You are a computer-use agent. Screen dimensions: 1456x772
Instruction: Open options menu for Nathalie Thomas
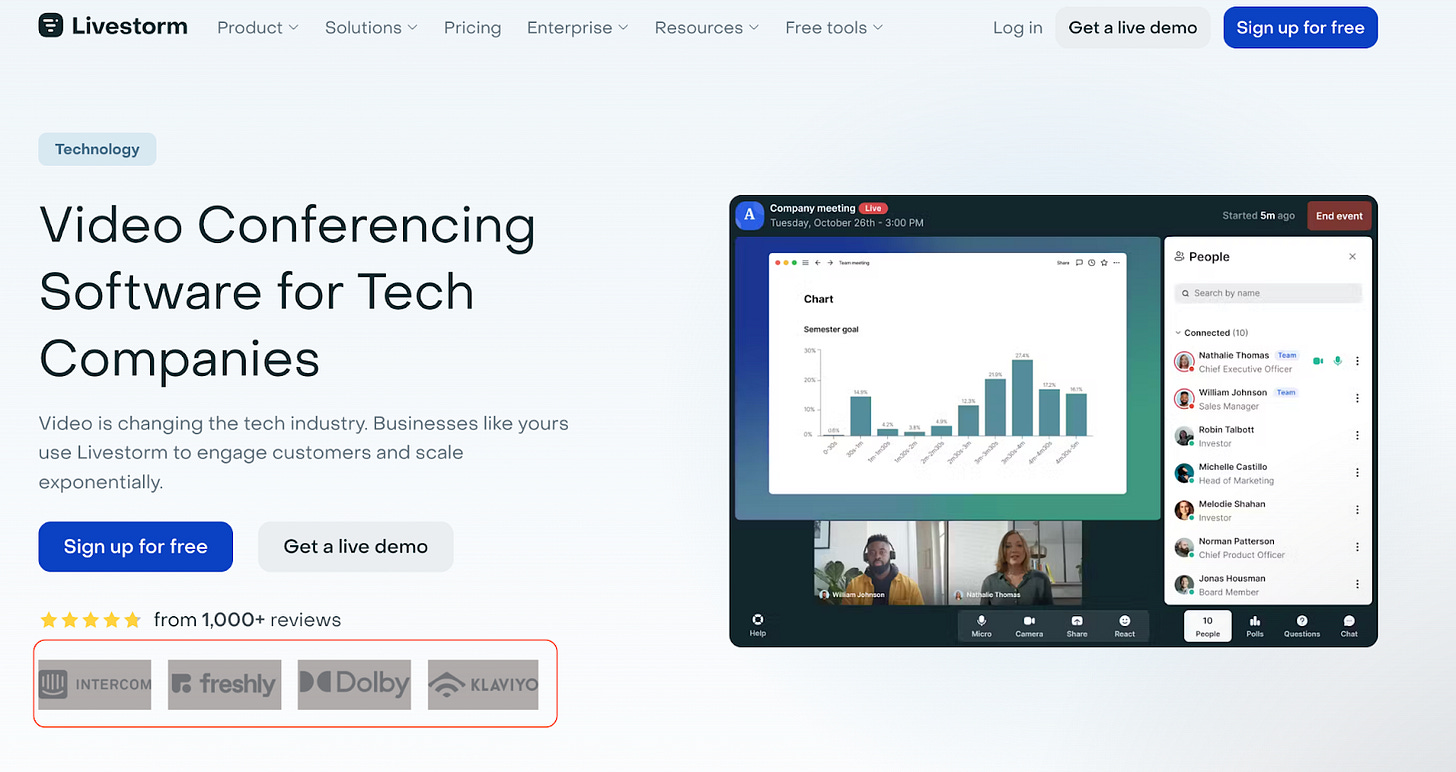pyautogui.click(x=1357, y=361)
